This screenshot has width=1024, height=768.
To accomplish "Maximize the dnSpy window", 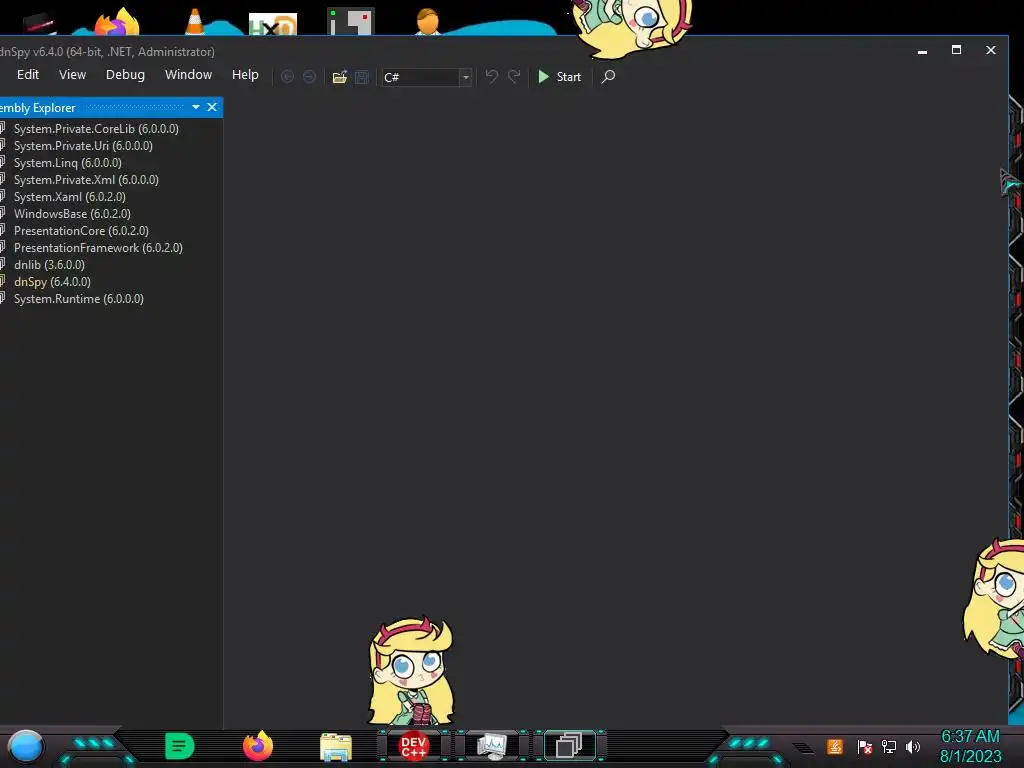I will (x=956, y=50).
